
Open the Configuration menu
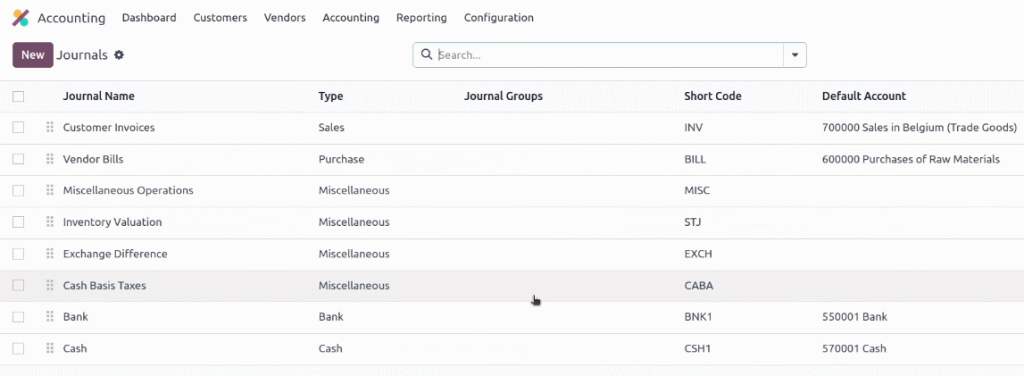tap(498, 18)
